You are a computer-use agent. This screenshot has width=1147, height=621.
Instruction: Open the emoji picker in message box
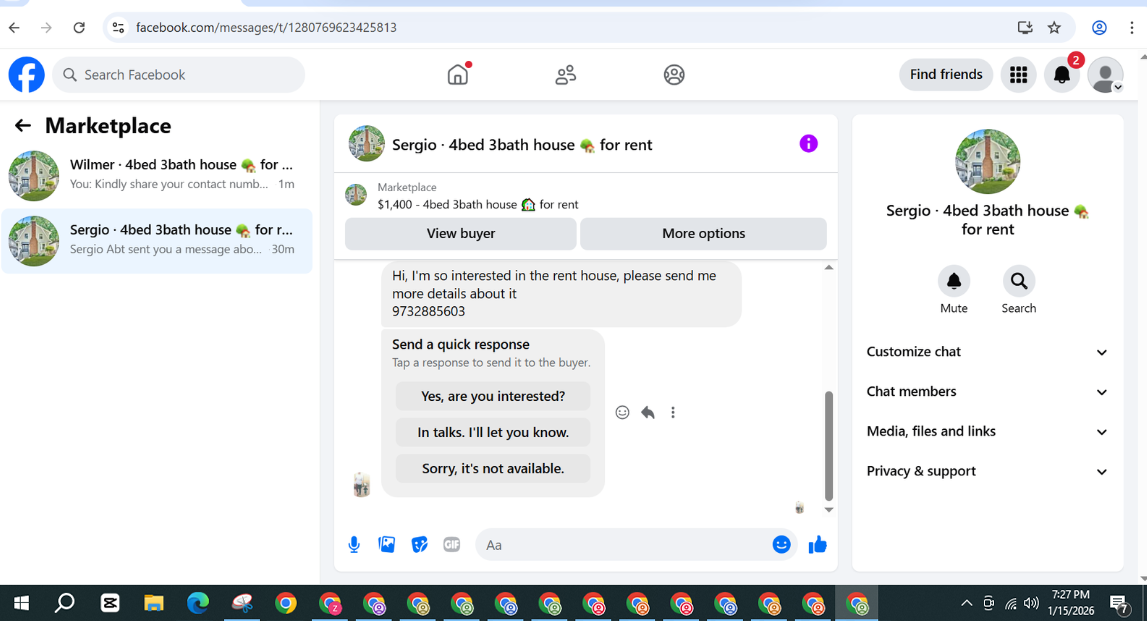coord(781,544)
